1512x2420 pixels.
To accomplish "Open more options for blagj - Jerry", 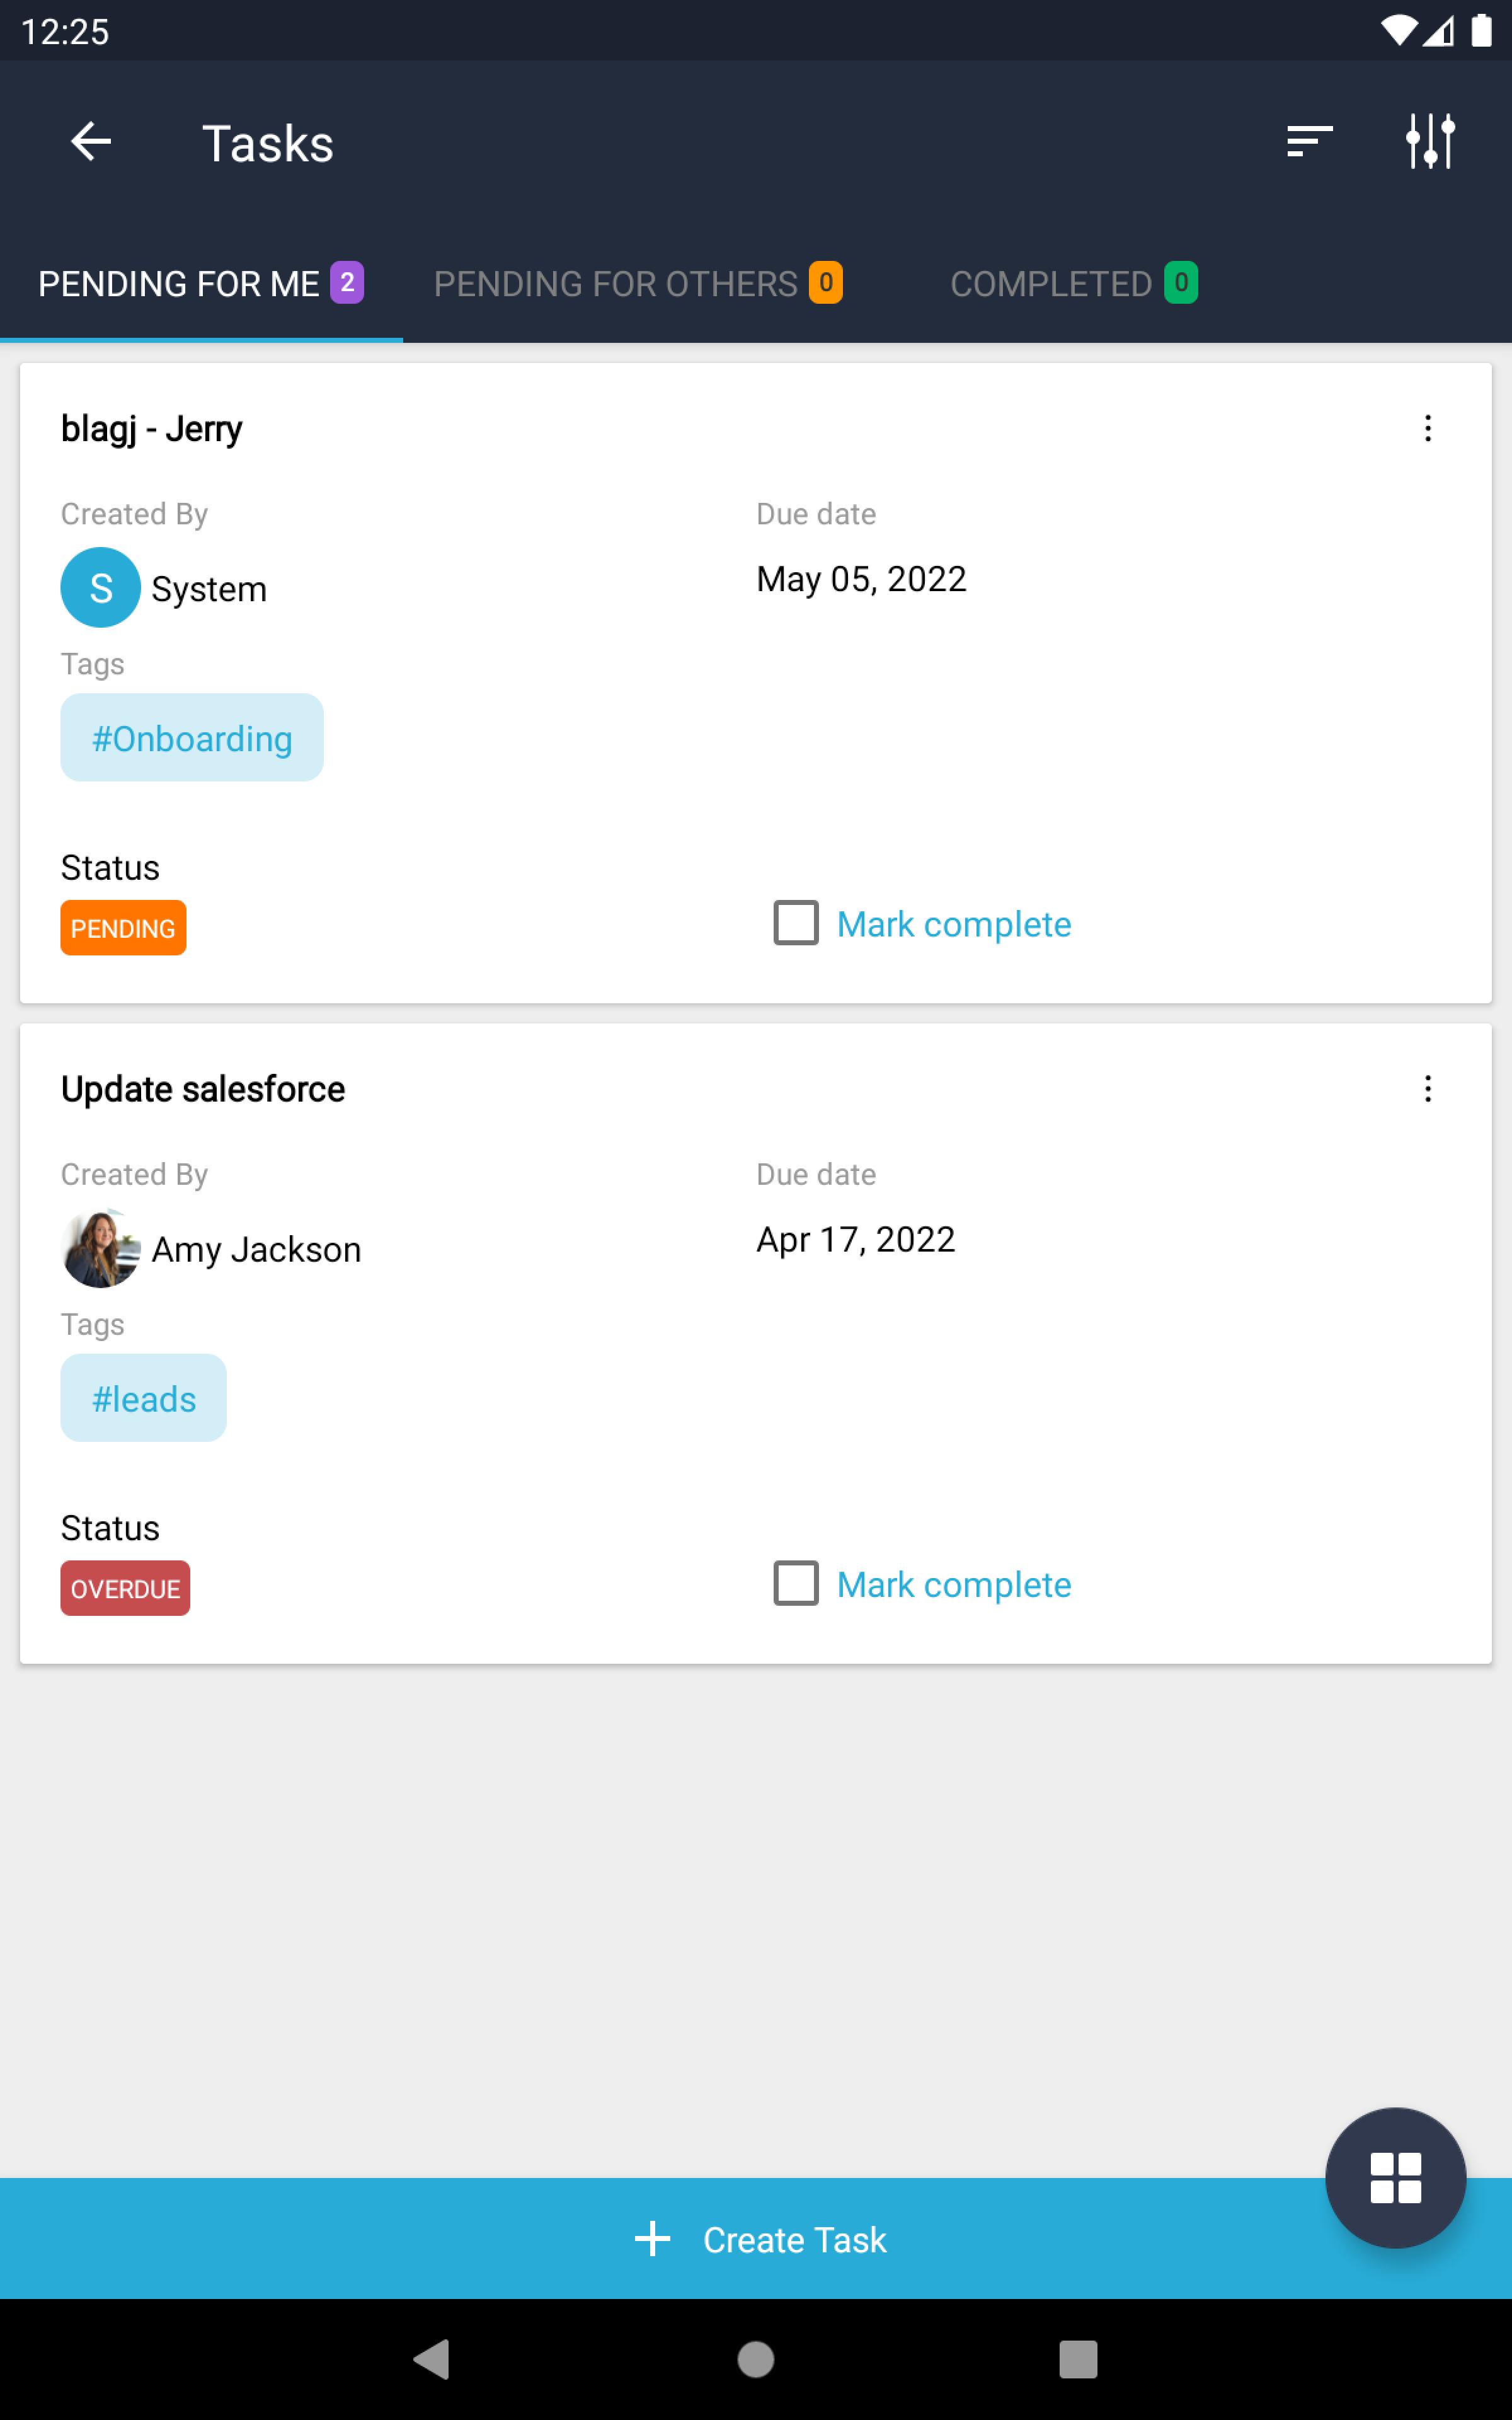I will point(1427,429).
